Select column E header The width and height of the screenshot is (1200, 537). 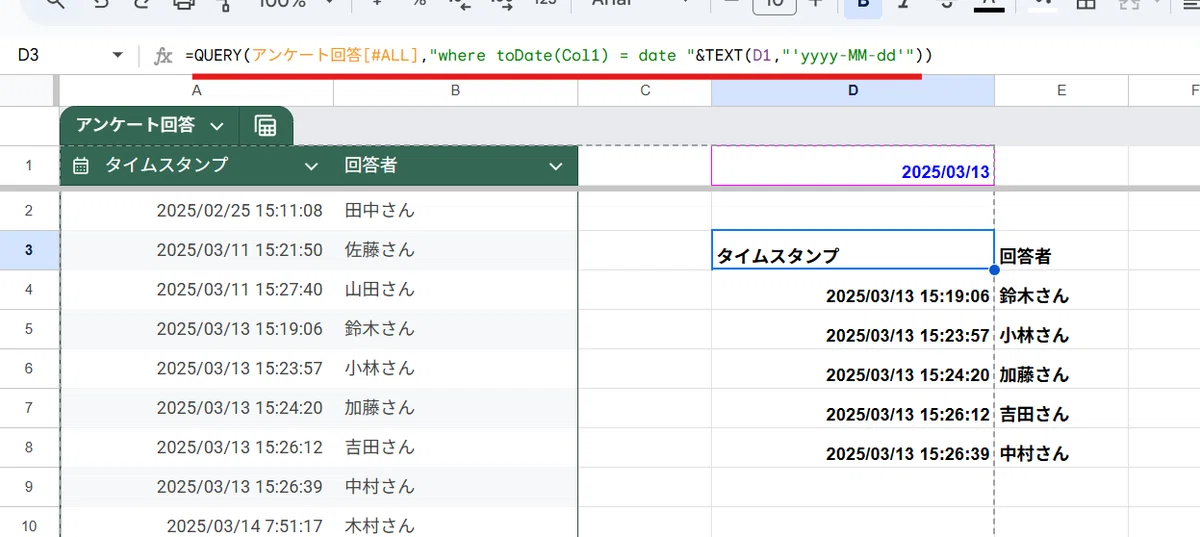tap(1061, 90)
